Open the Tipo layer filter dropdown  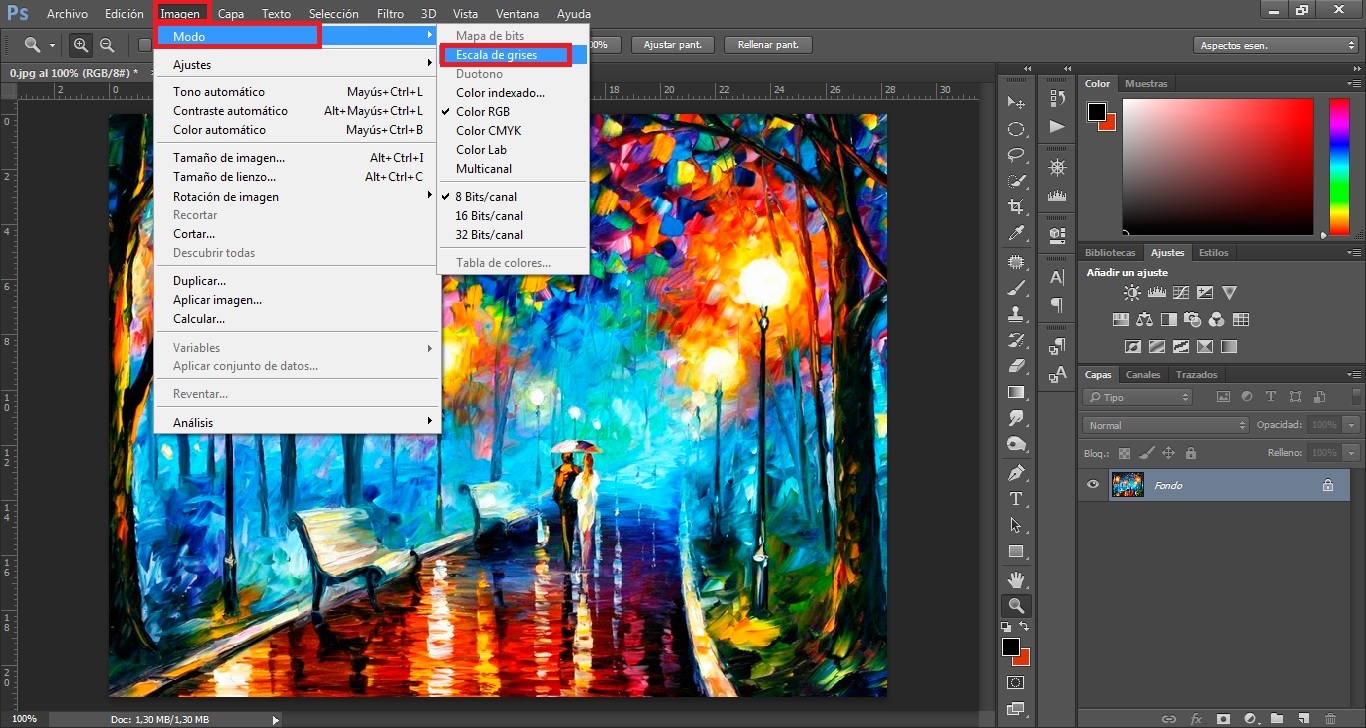click(x=1138, y=397)
